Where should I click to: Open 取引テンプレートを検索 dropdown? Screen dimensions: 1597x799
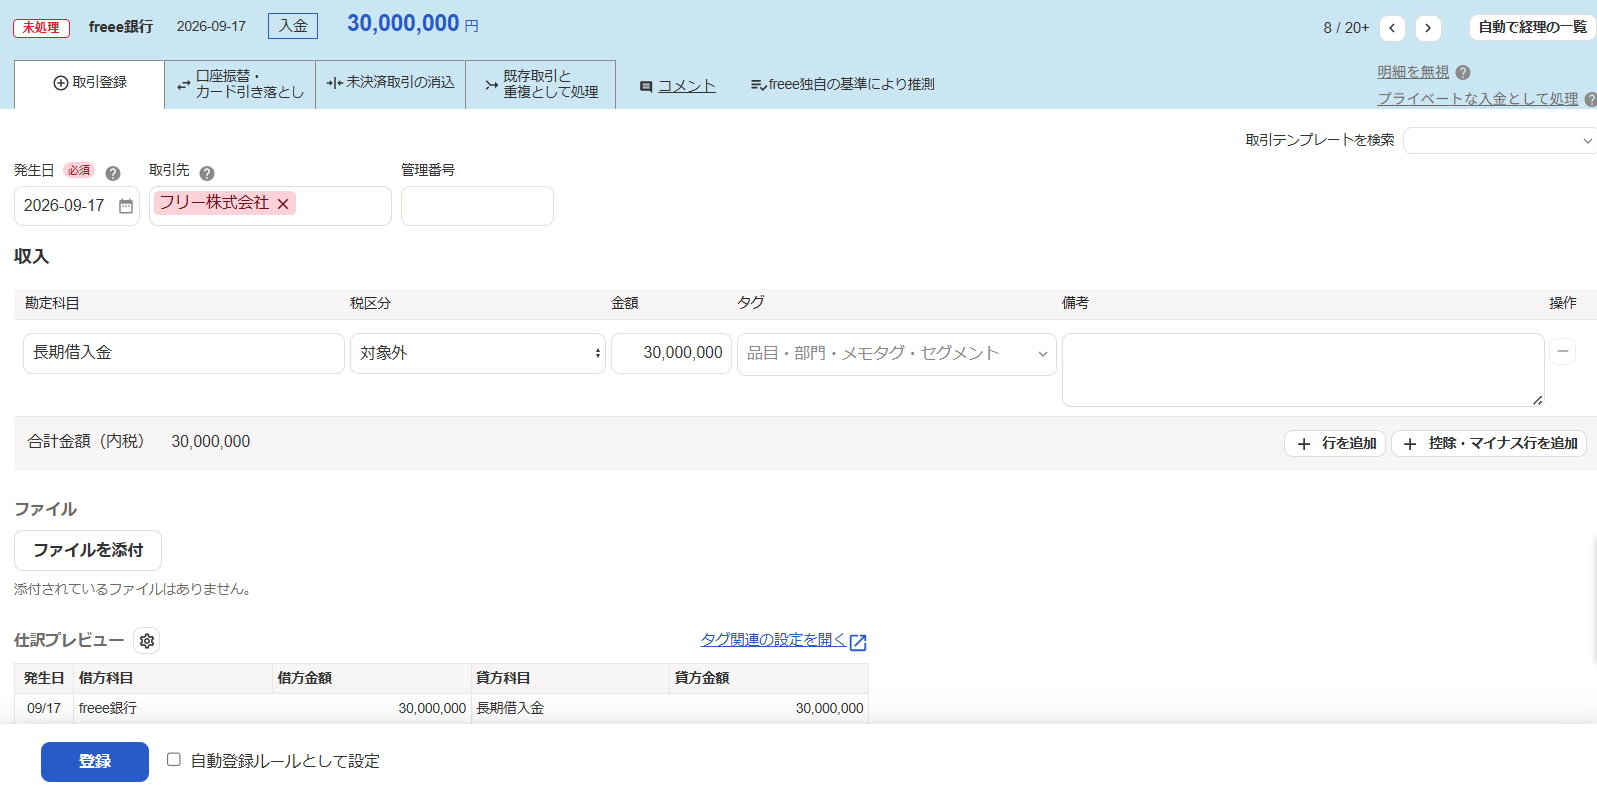[x=1500, y=141]
